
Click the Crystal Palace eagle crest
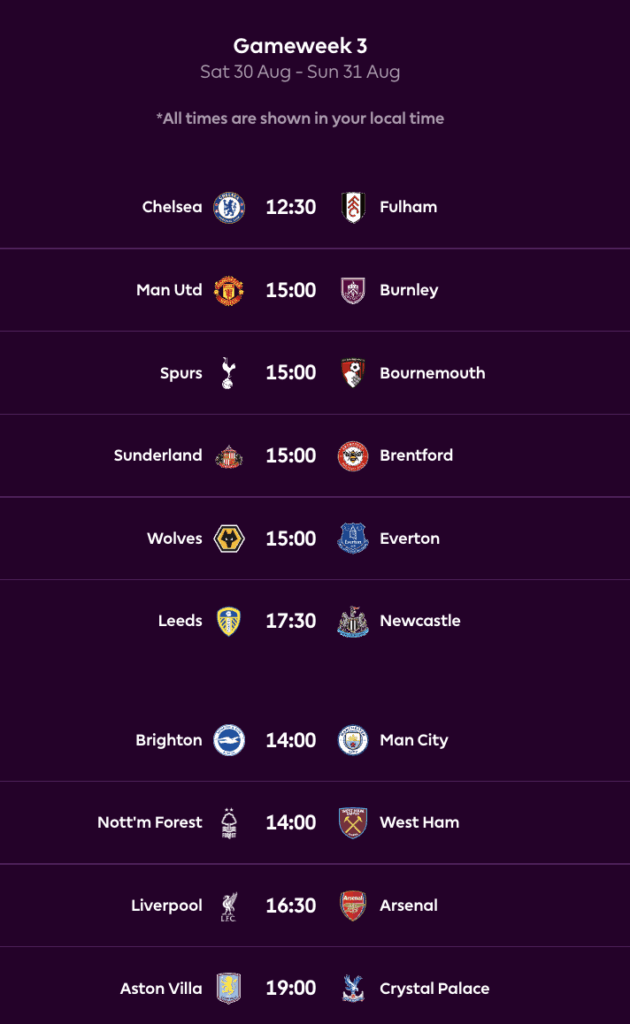355,988
